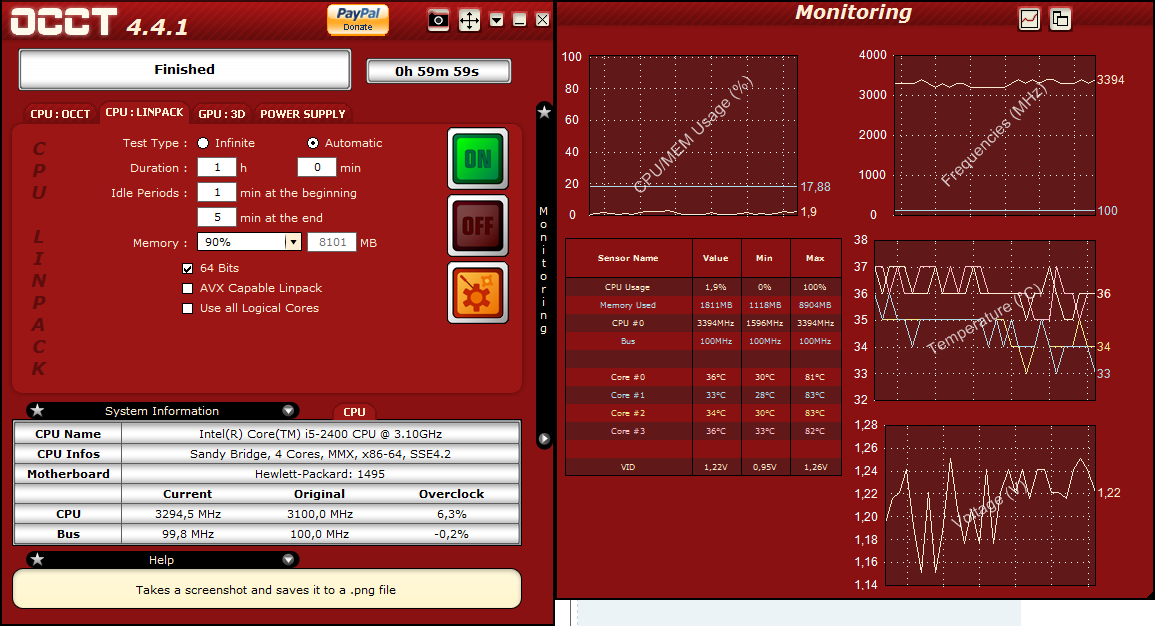The width and height of the screenshot is (1155, 626).
Task: Select the Infinite test type
Action: [x=203, y=143]
